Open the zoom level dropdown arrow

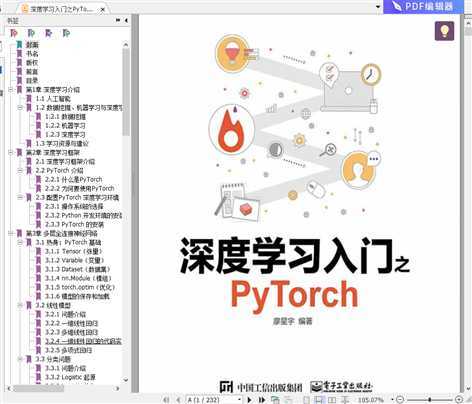pyautogui.click(x=392, y=399)
